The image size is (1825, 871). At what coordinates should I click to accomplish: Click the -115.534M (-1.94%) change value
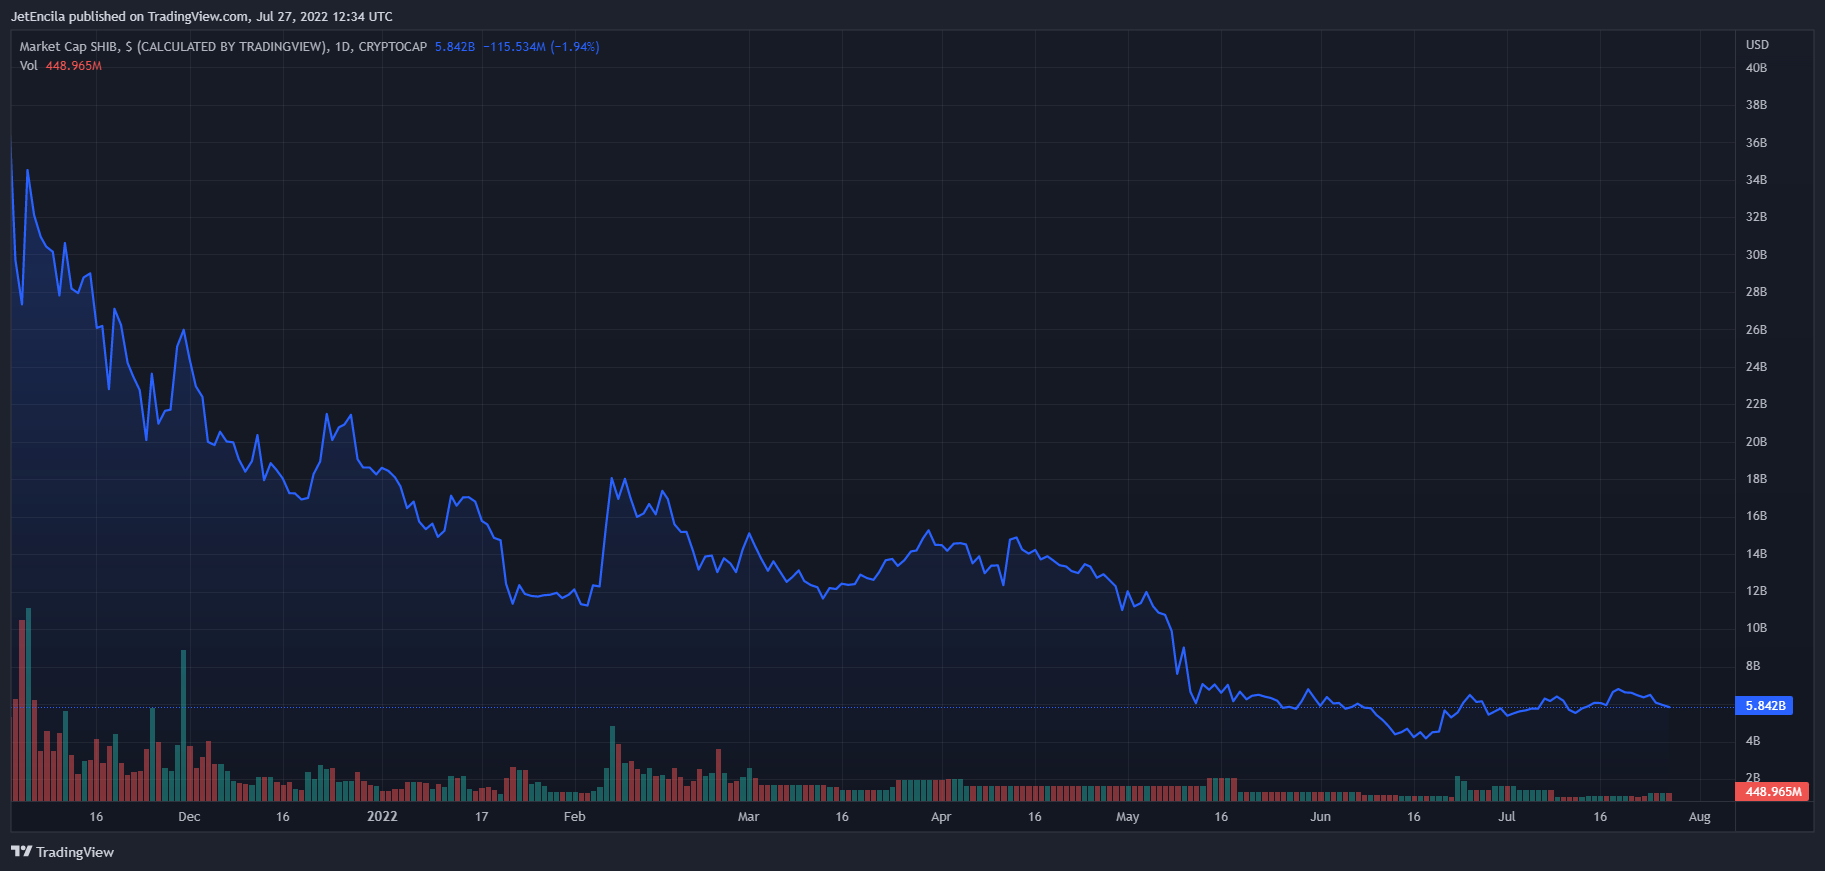[x=541, y=47]
